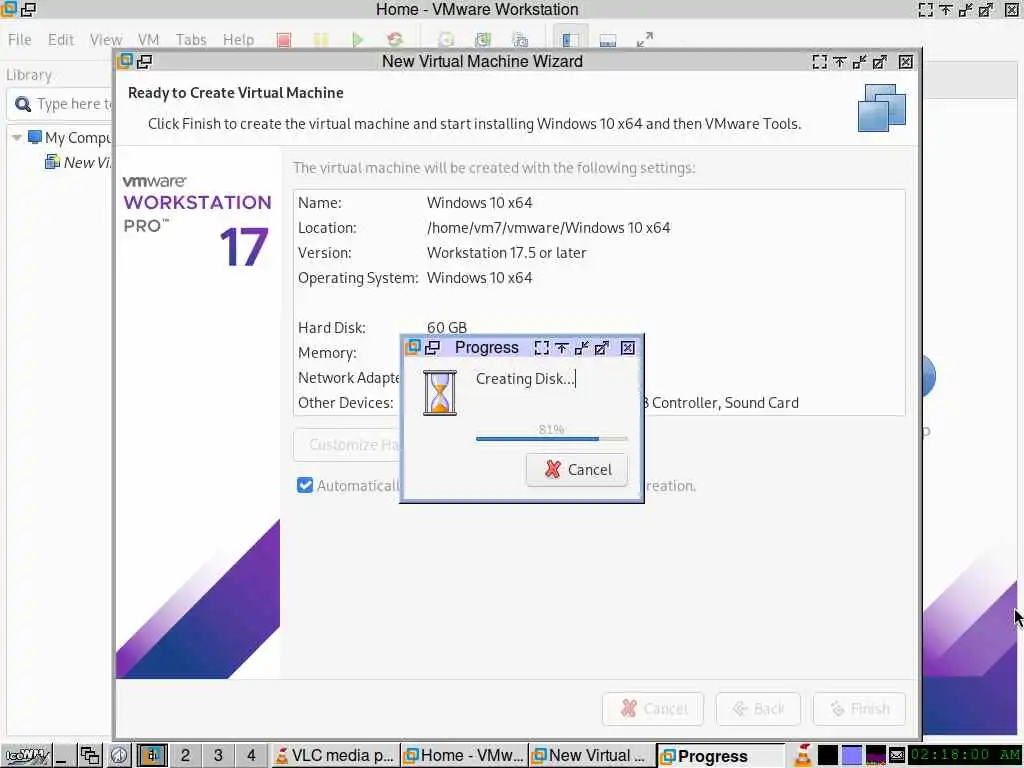Switch to VLC media player taskbar entry
The image size is (1024, 768).
pyautogui.click(x=334, y=756)
